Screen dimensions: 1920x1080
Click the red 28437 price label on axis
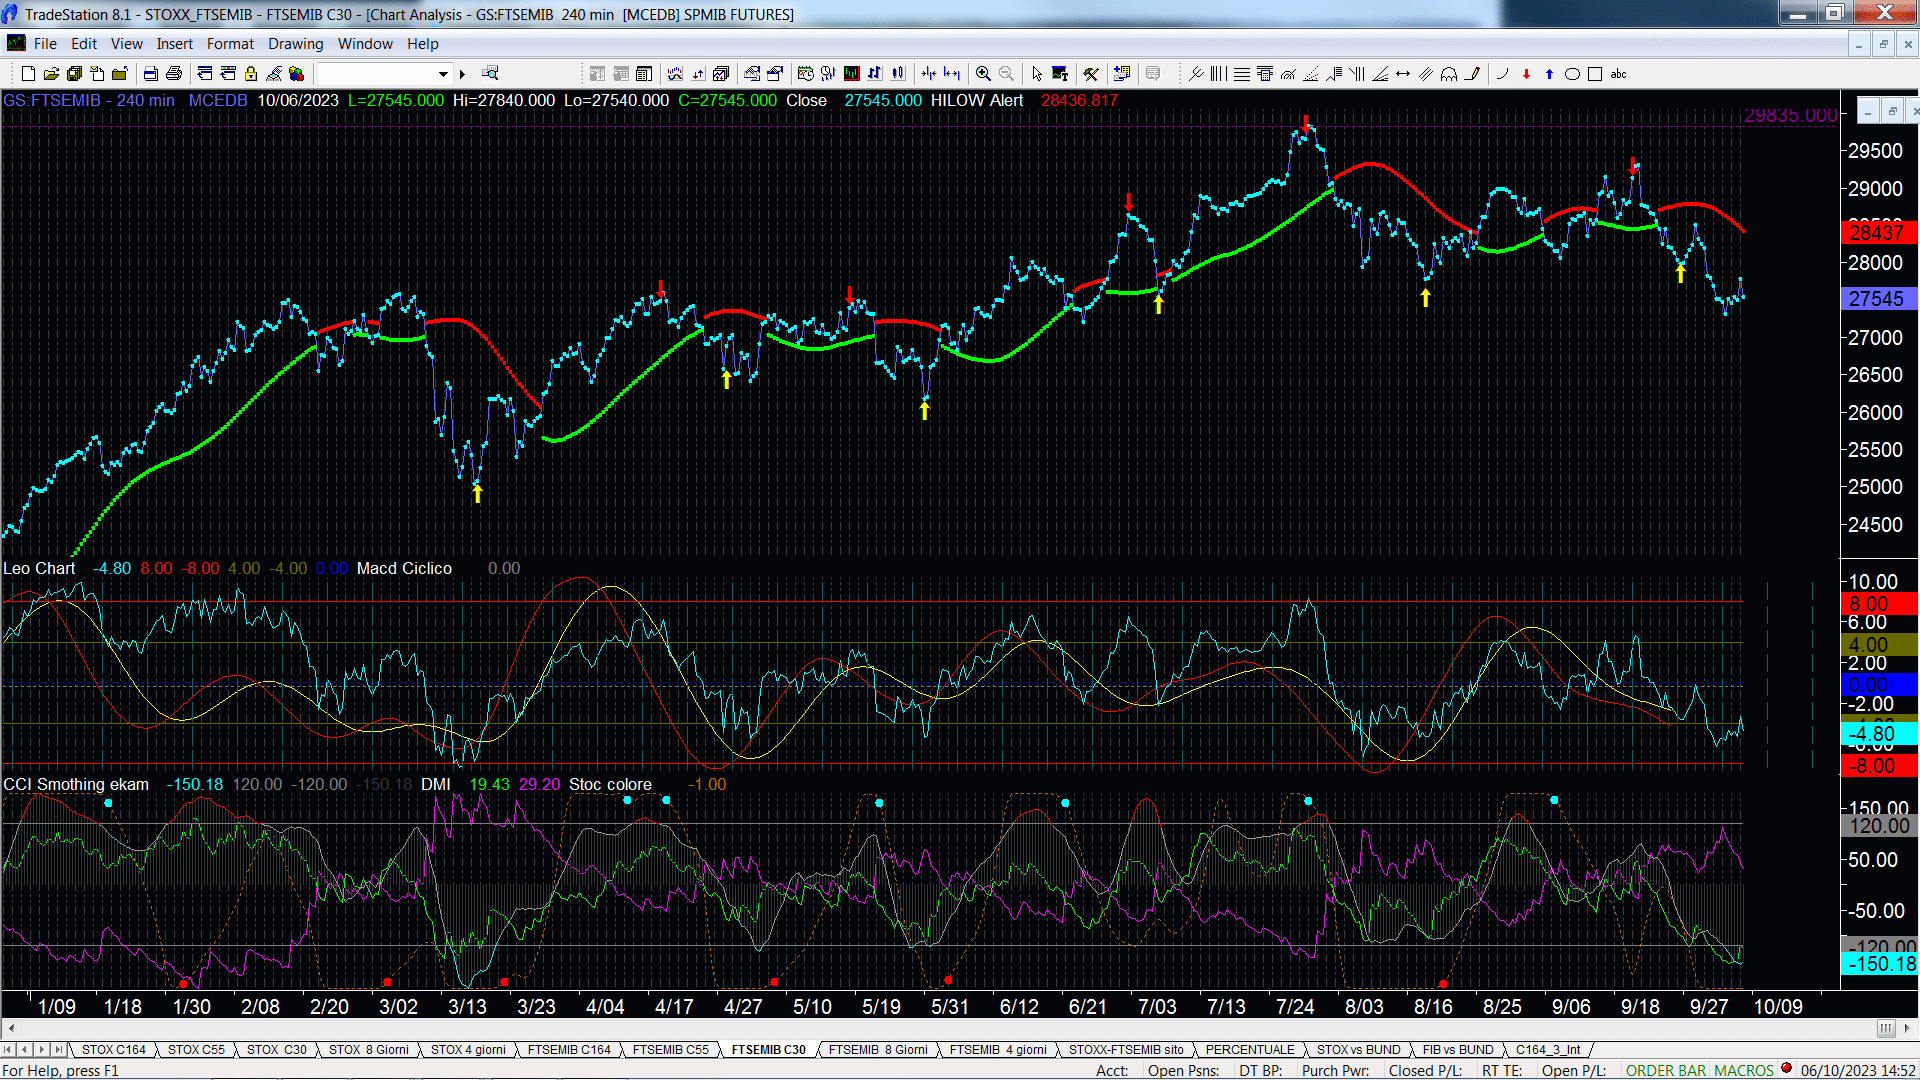tap(1878, 233)
